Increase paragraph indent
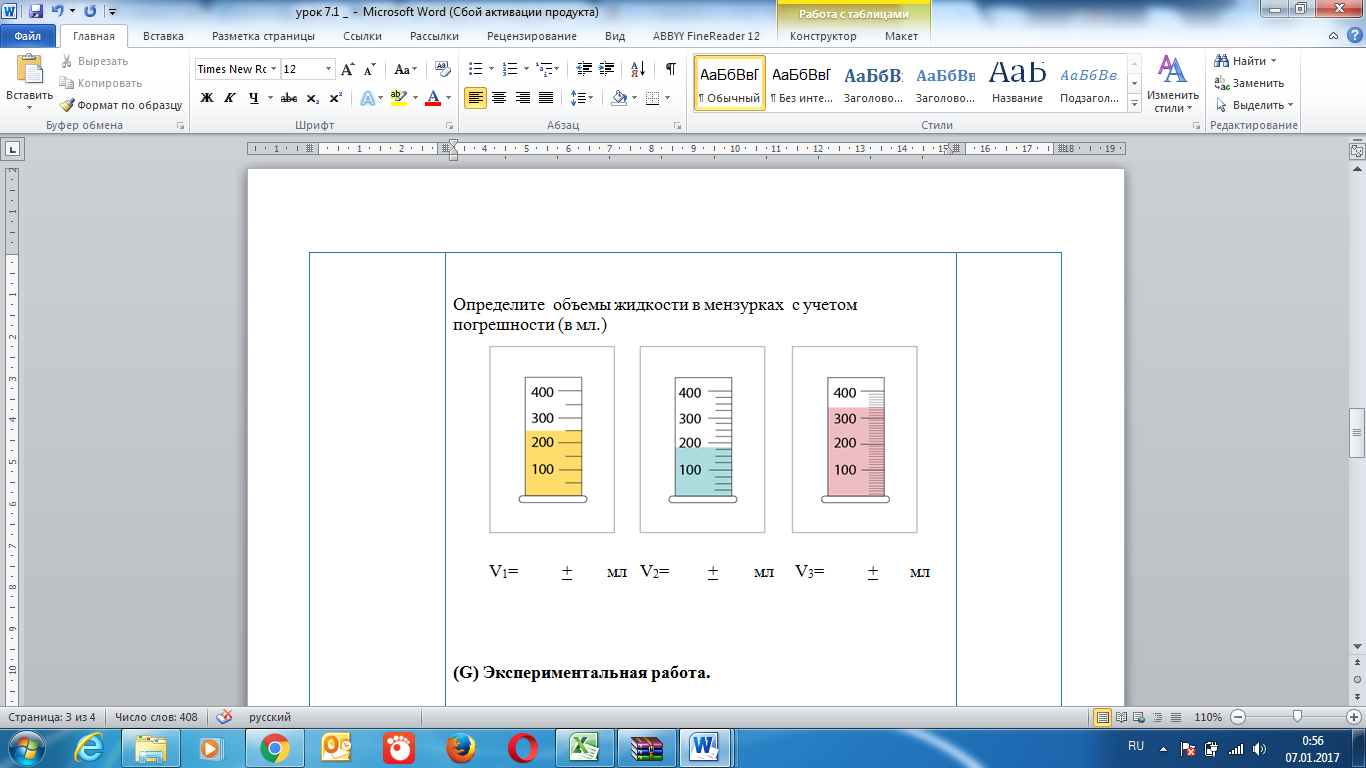 point(607,69)
